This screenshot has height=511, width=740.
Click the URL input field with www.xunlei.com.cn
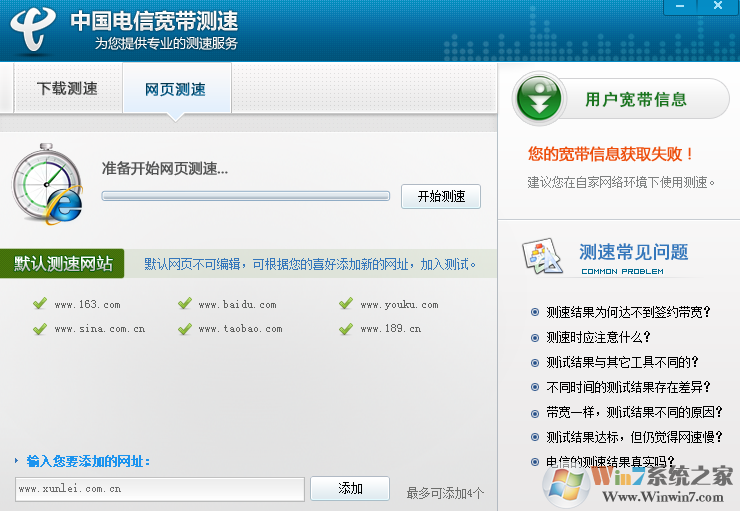click(160, 489)
